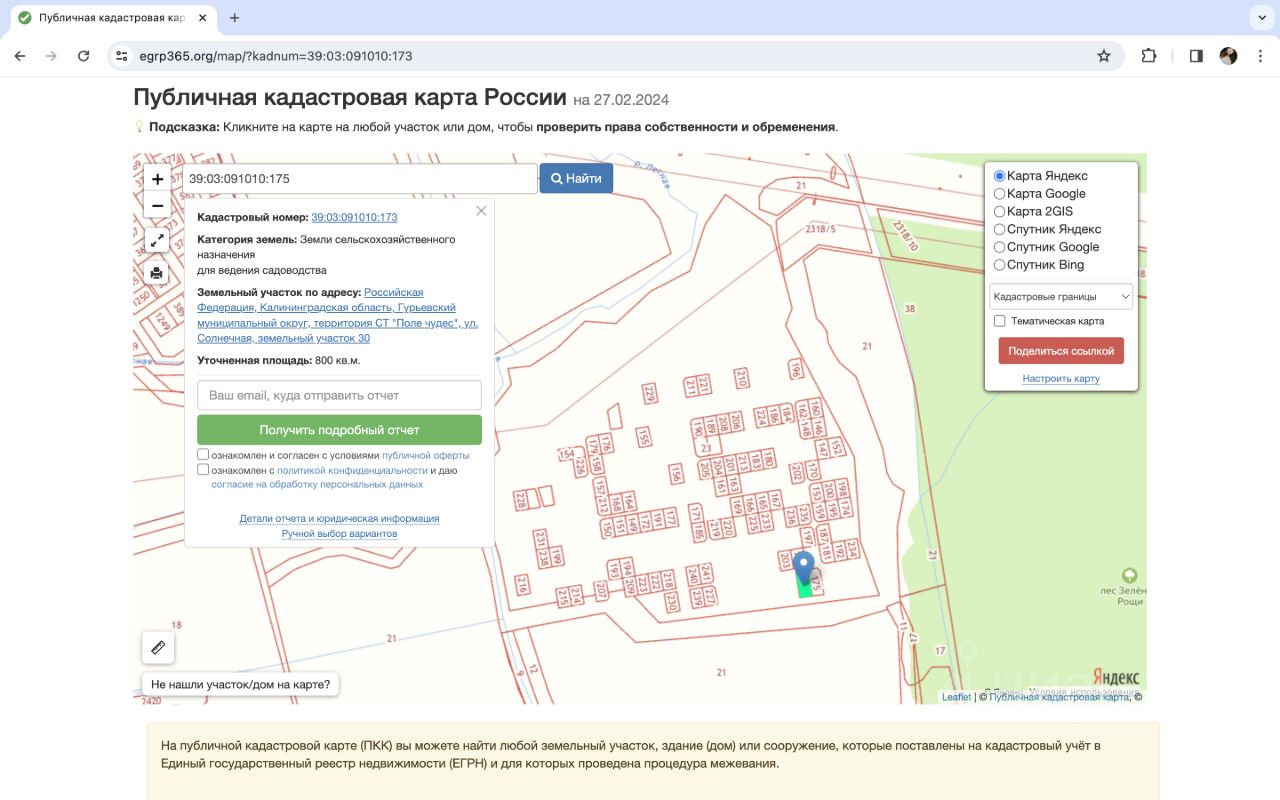The height and width of the screenshot is (800, 1280).
Task: Open Публичная кадастровая карта attribution link
Action: 1060,697
